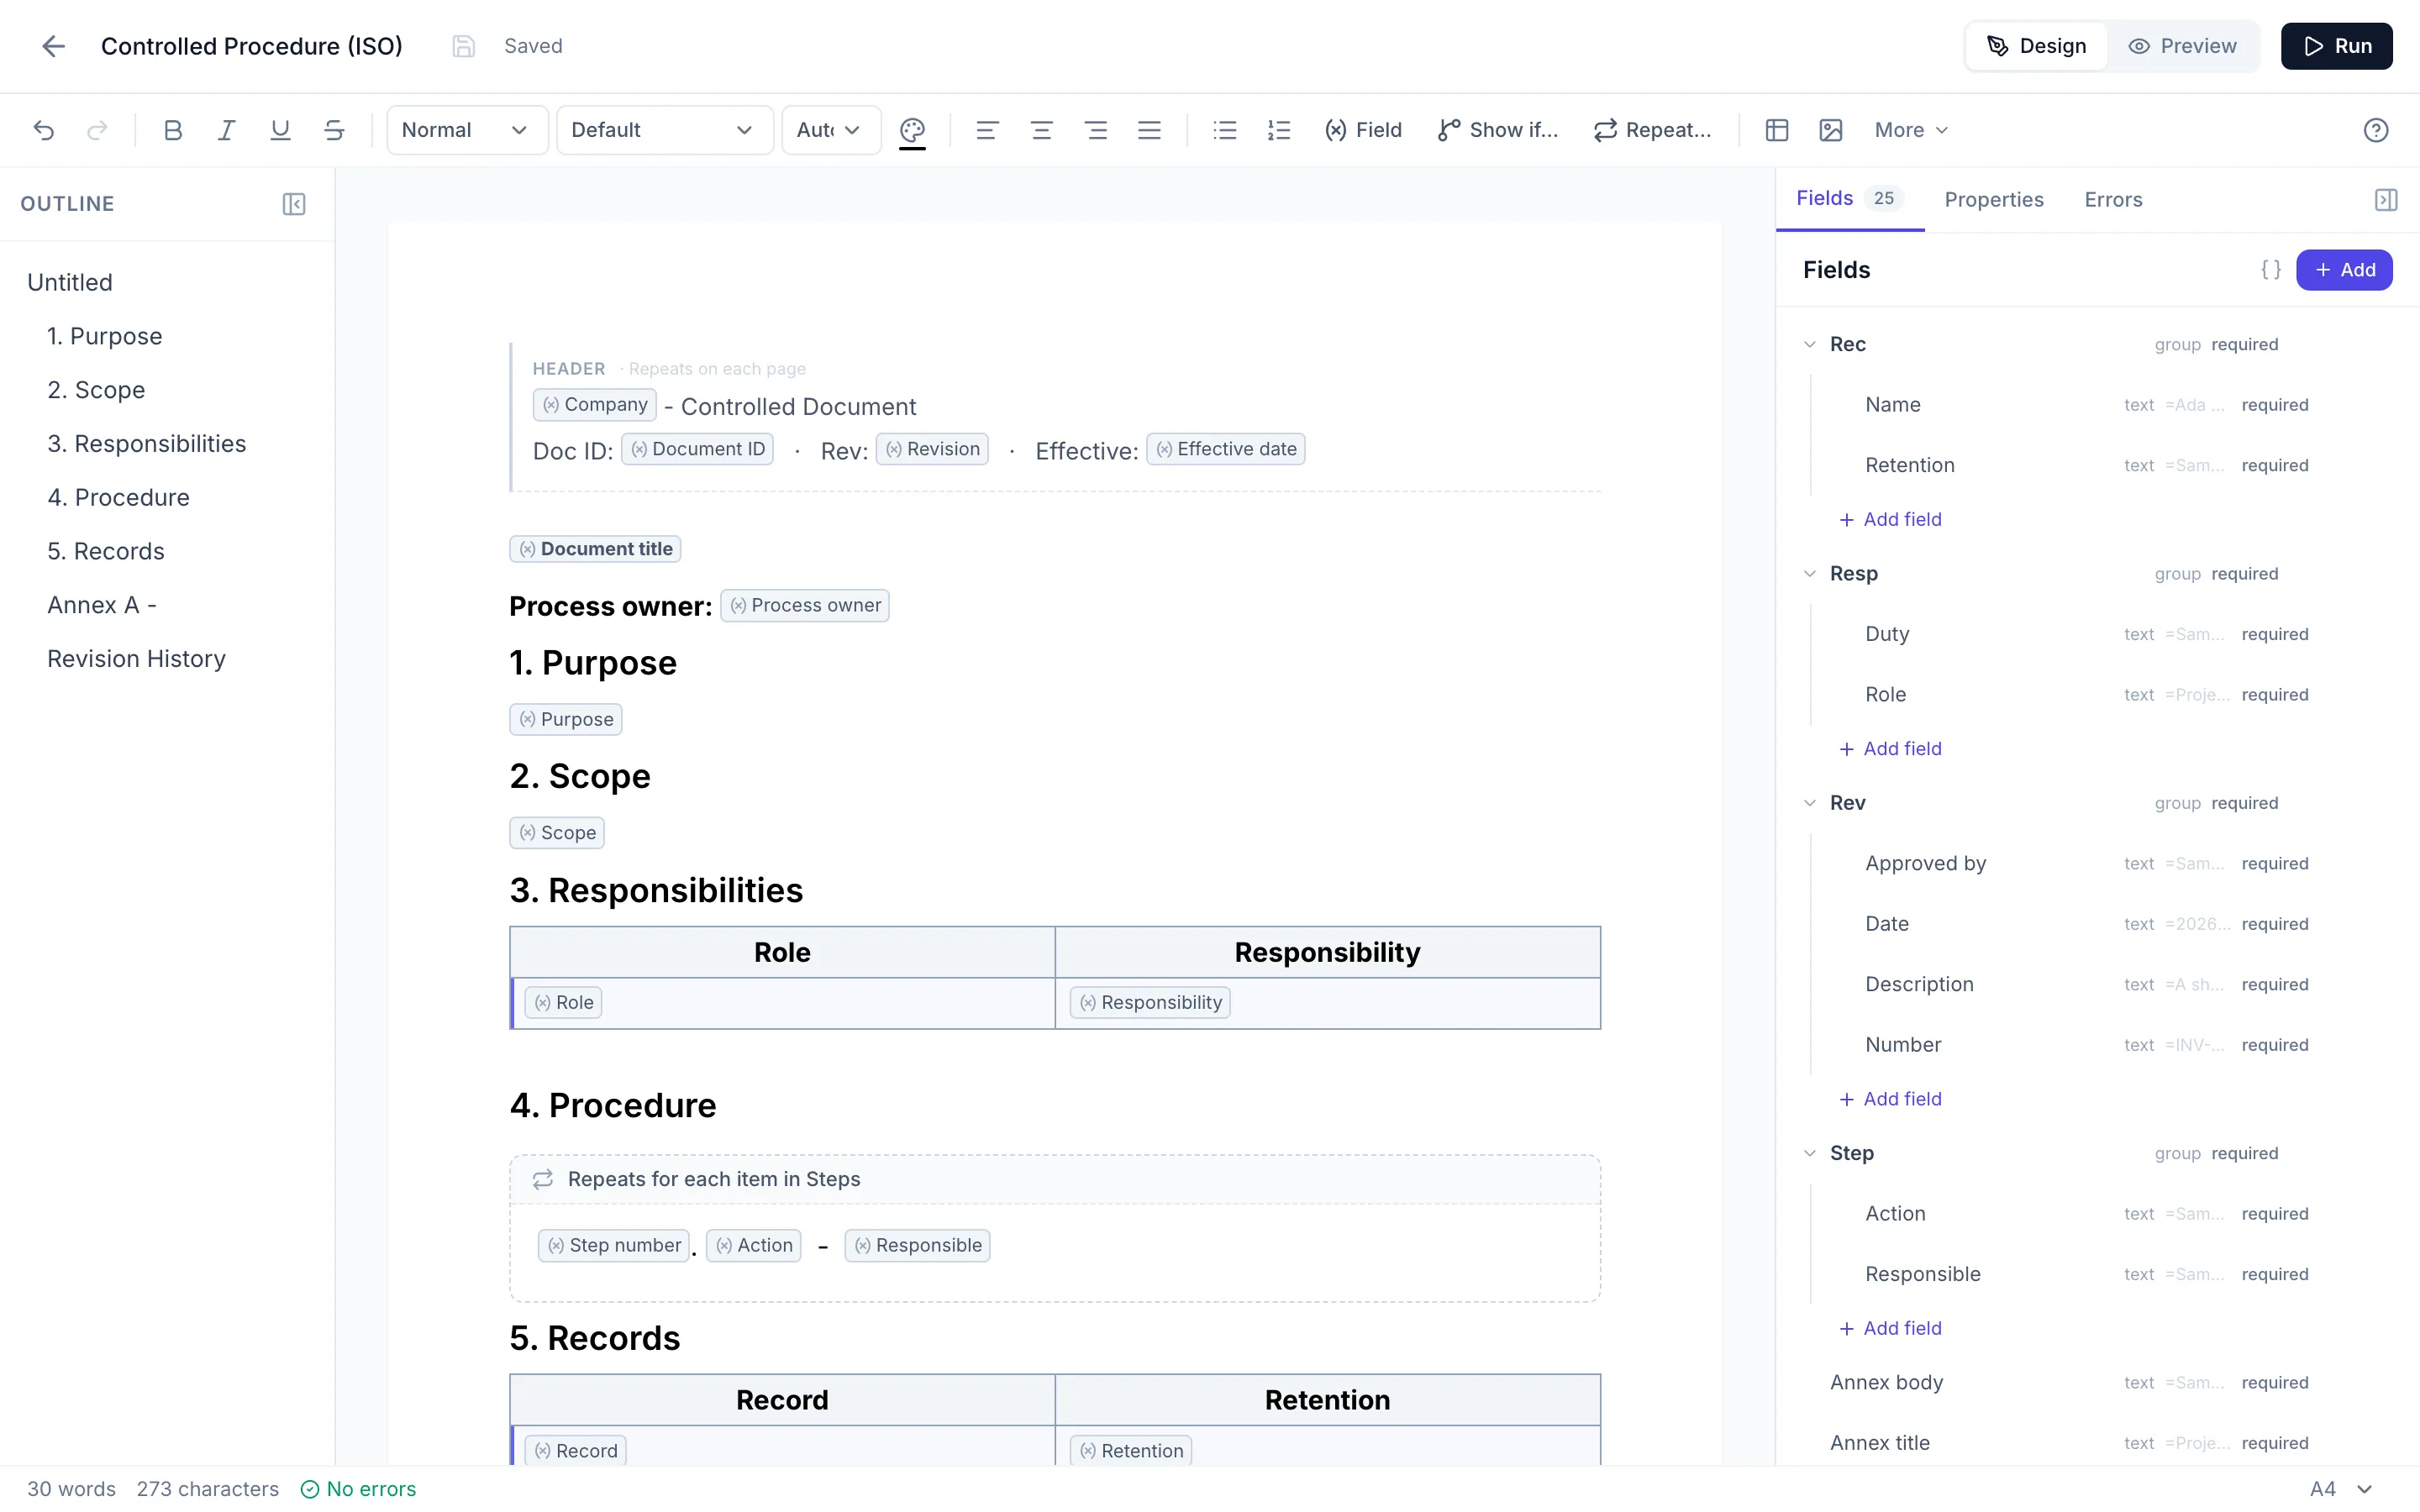The width and height of the screenshot is (2420, 1512).
Task: Open the Properties tab
Action: pyautogui.click(x=1993, y=200)
